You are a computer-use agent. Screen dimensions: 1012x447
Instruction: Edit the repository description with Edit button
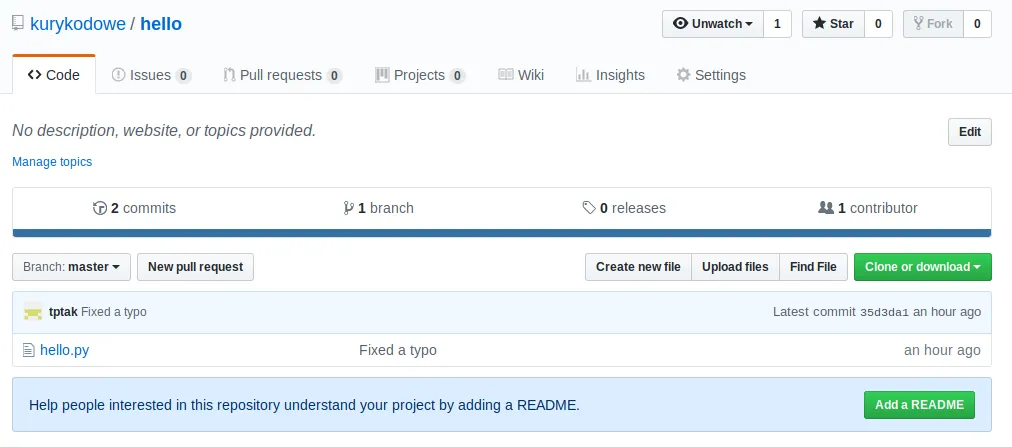969,132
